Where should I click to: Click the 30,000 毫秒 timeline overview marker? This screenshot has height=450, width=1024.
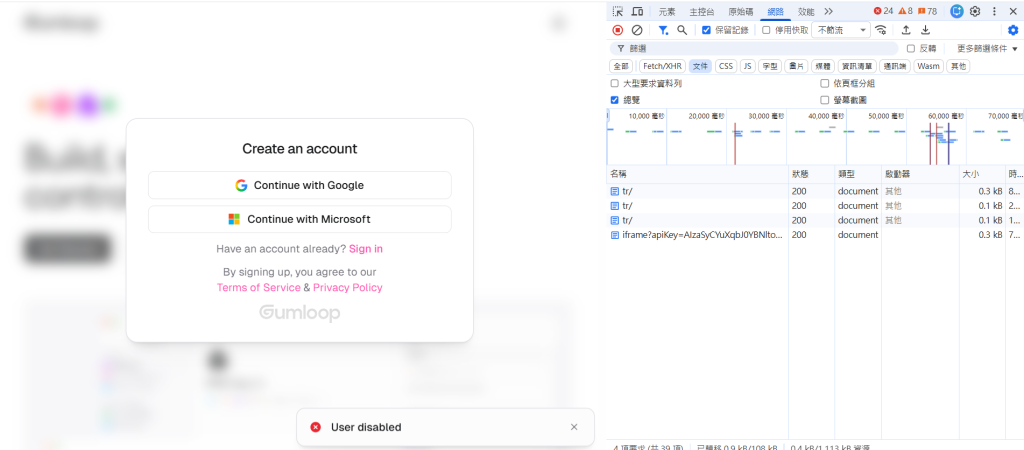click(766, 116)
